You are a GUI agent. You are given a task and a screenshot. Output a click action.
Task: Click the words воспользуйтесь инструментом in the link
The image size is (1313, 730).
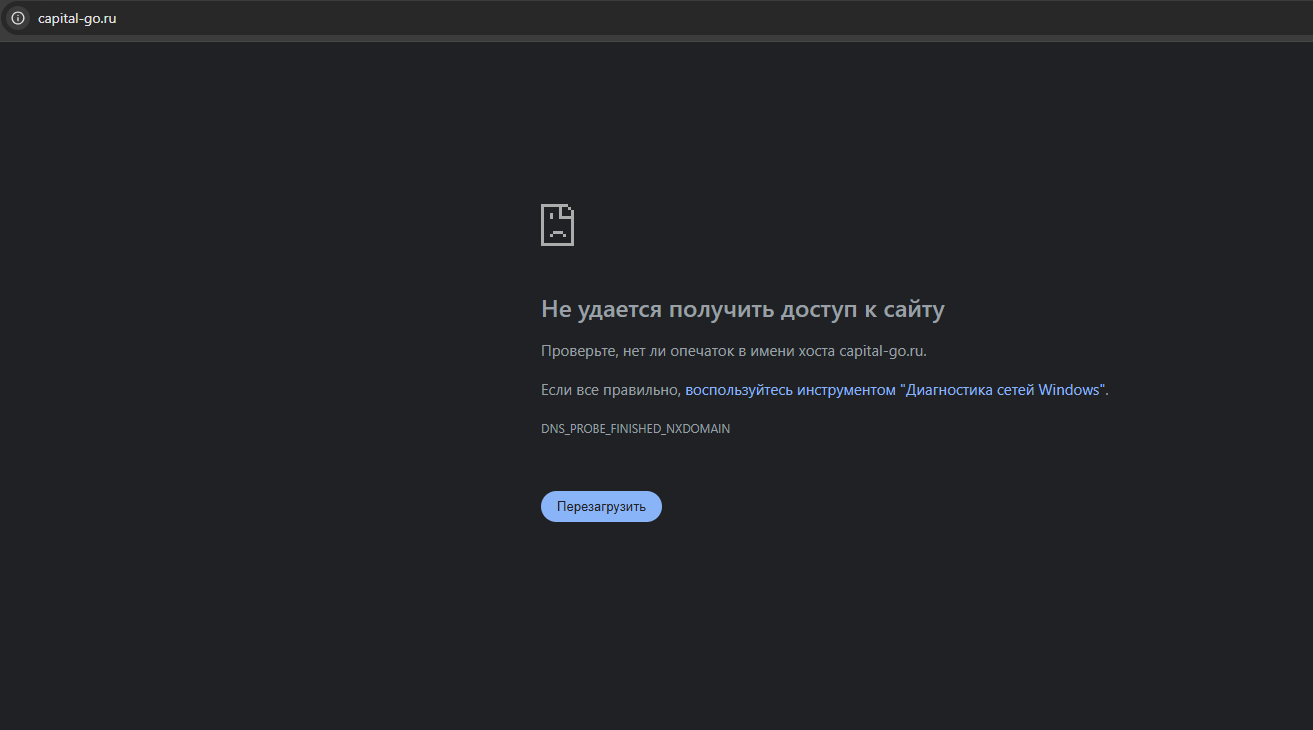790,390
